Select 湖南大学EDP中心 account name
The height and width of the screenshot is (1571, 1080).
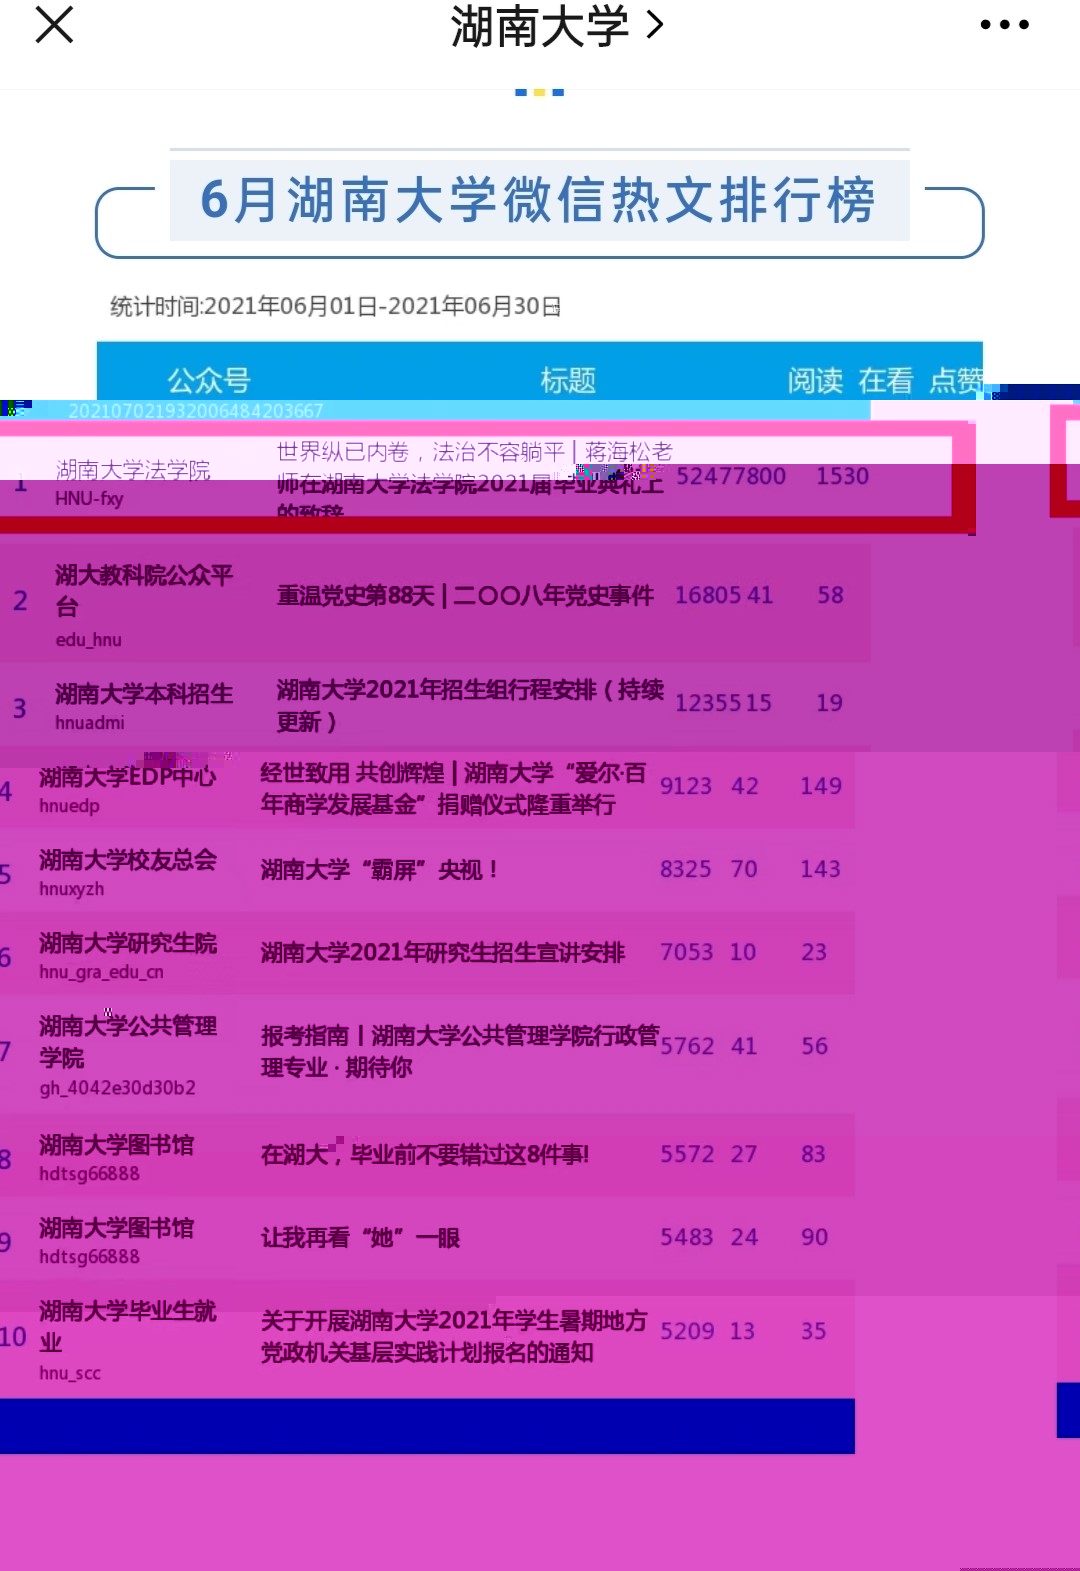[127, 776]
